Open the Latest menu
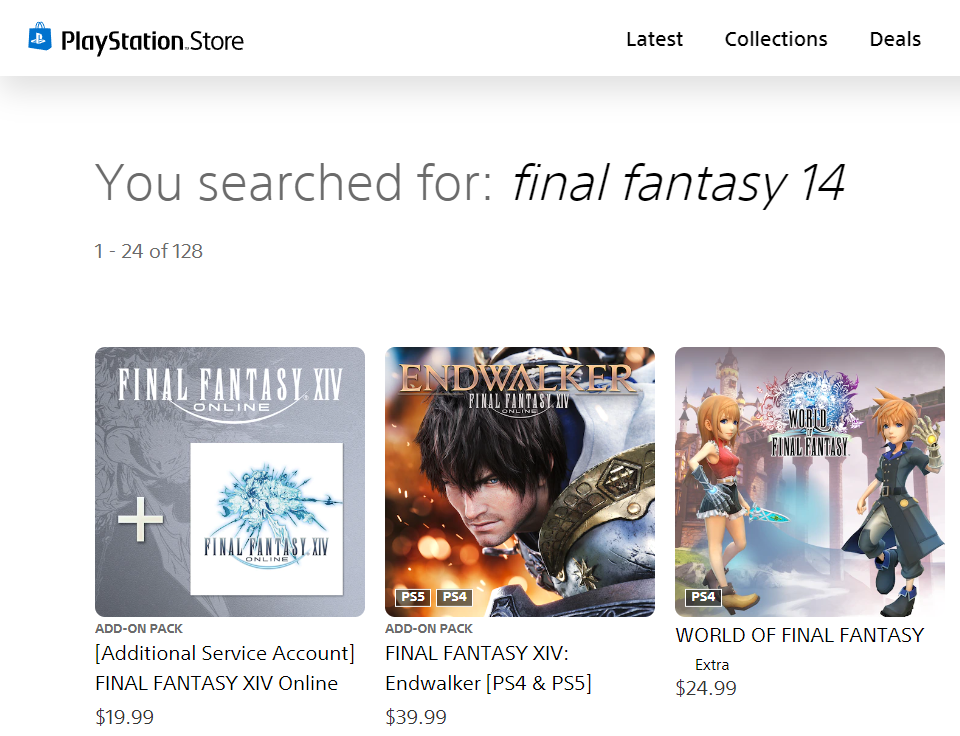This screenshot has width=960, height=736. [x=654, y=39]
